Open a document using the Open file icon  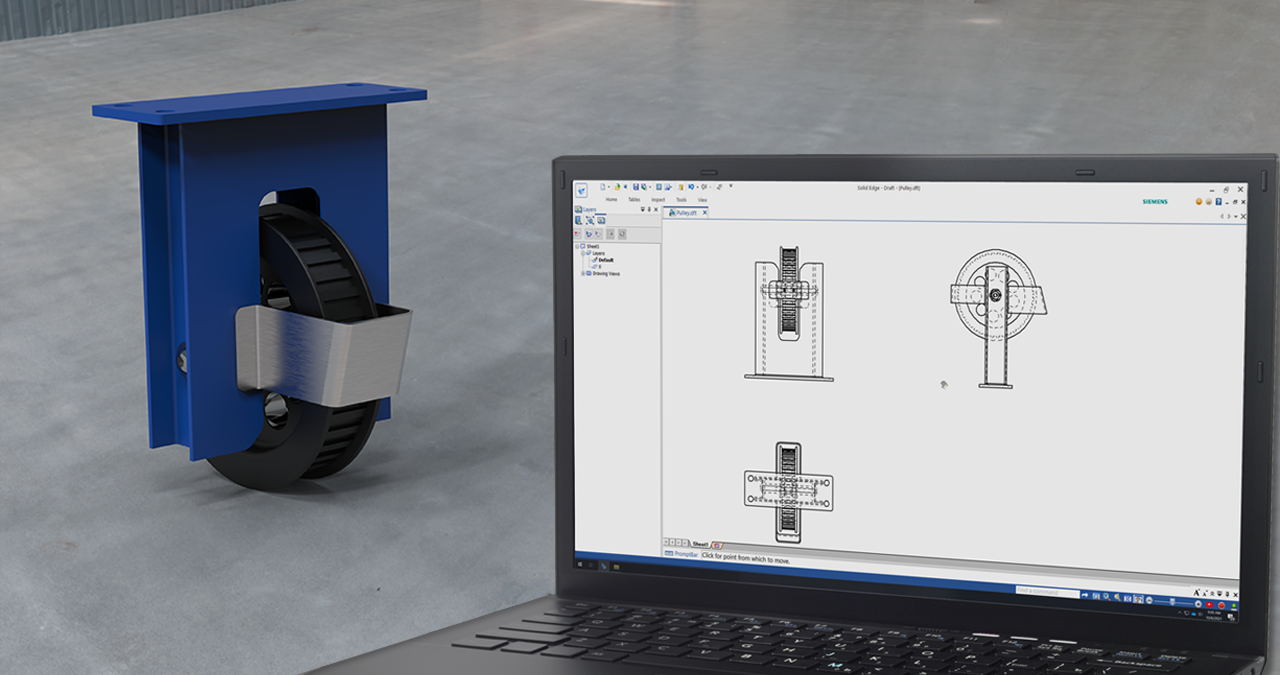pyautogui.click(x=617, y=187)
